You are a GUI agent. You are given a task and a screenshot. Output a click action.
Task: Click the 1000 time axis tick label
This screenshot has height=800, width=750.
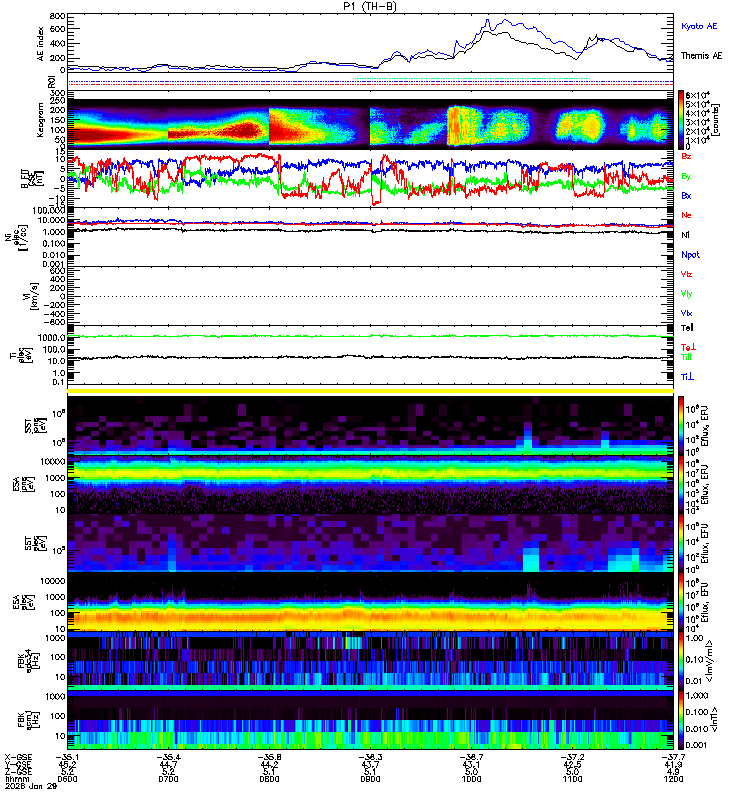[471, 779]
